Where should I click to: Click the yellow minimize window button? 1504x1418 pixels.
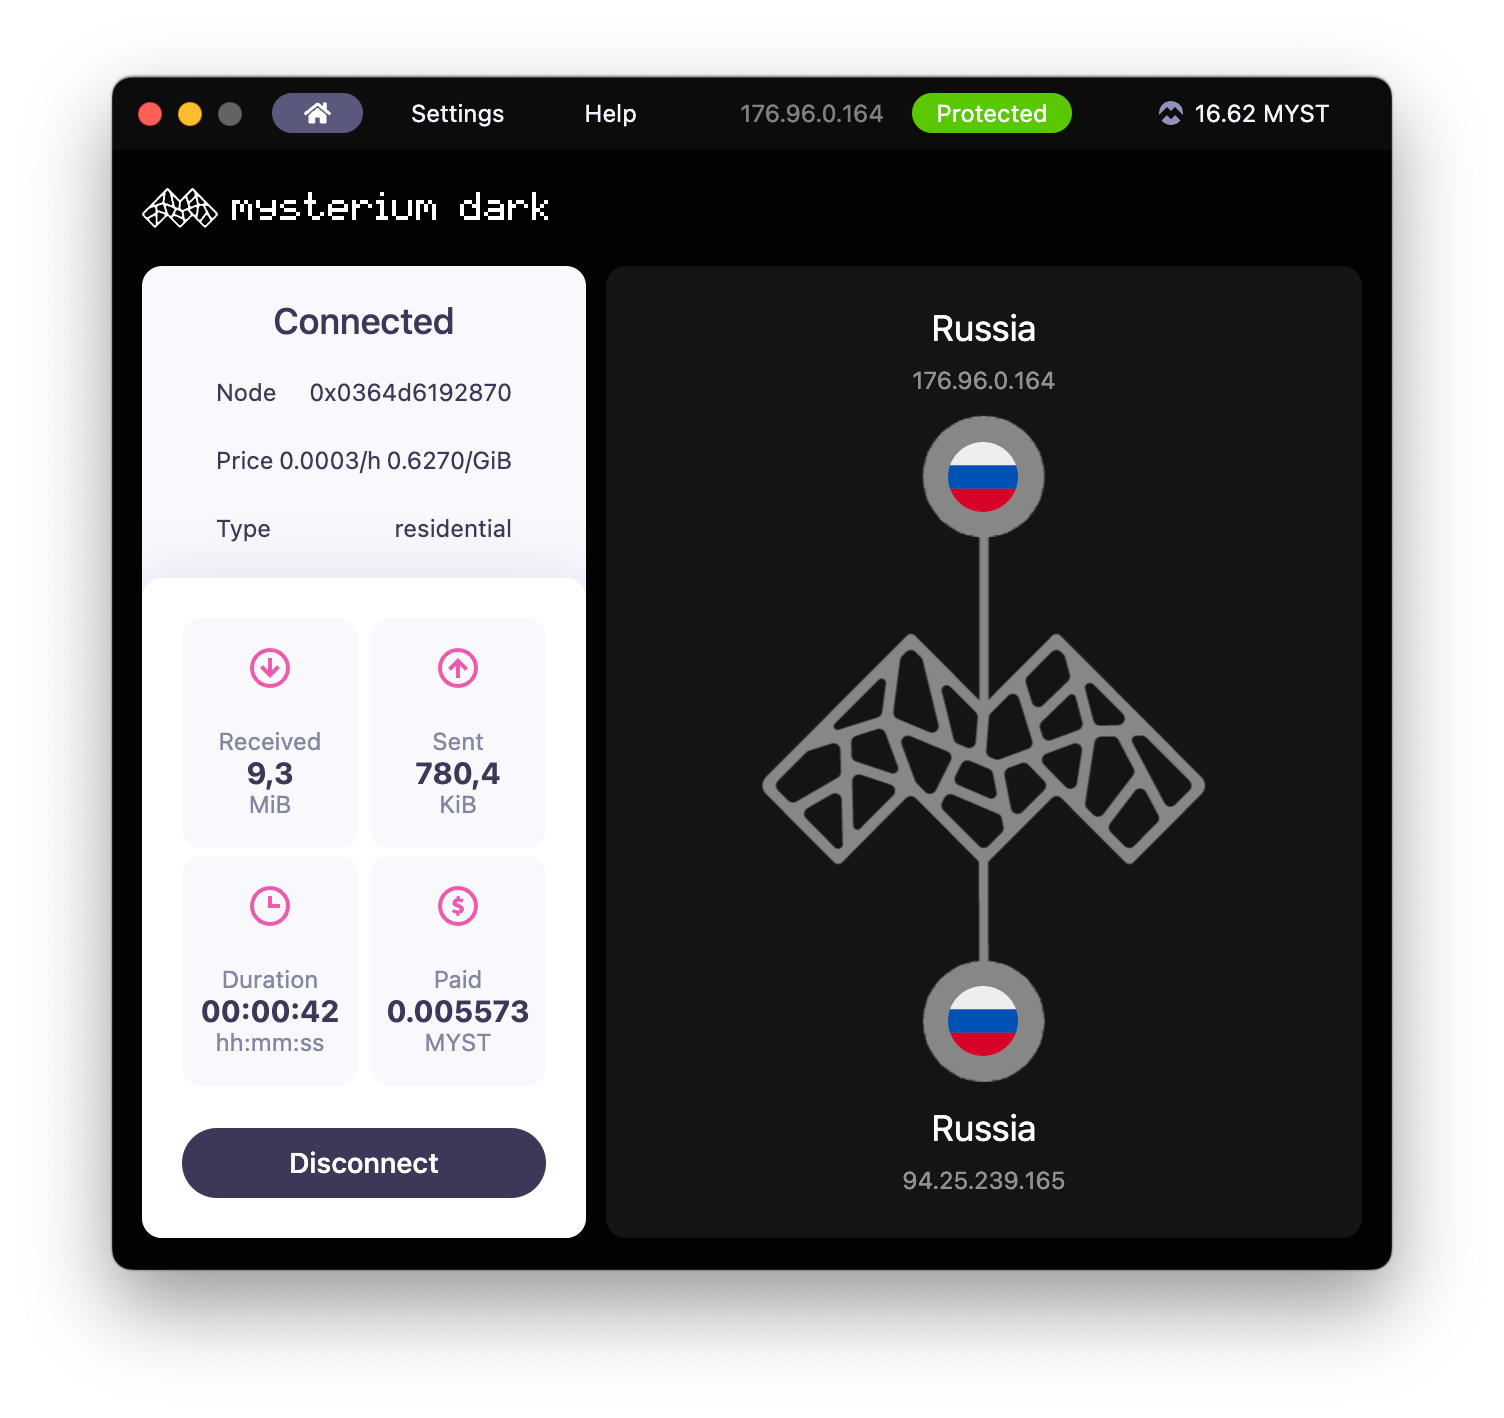190,114
